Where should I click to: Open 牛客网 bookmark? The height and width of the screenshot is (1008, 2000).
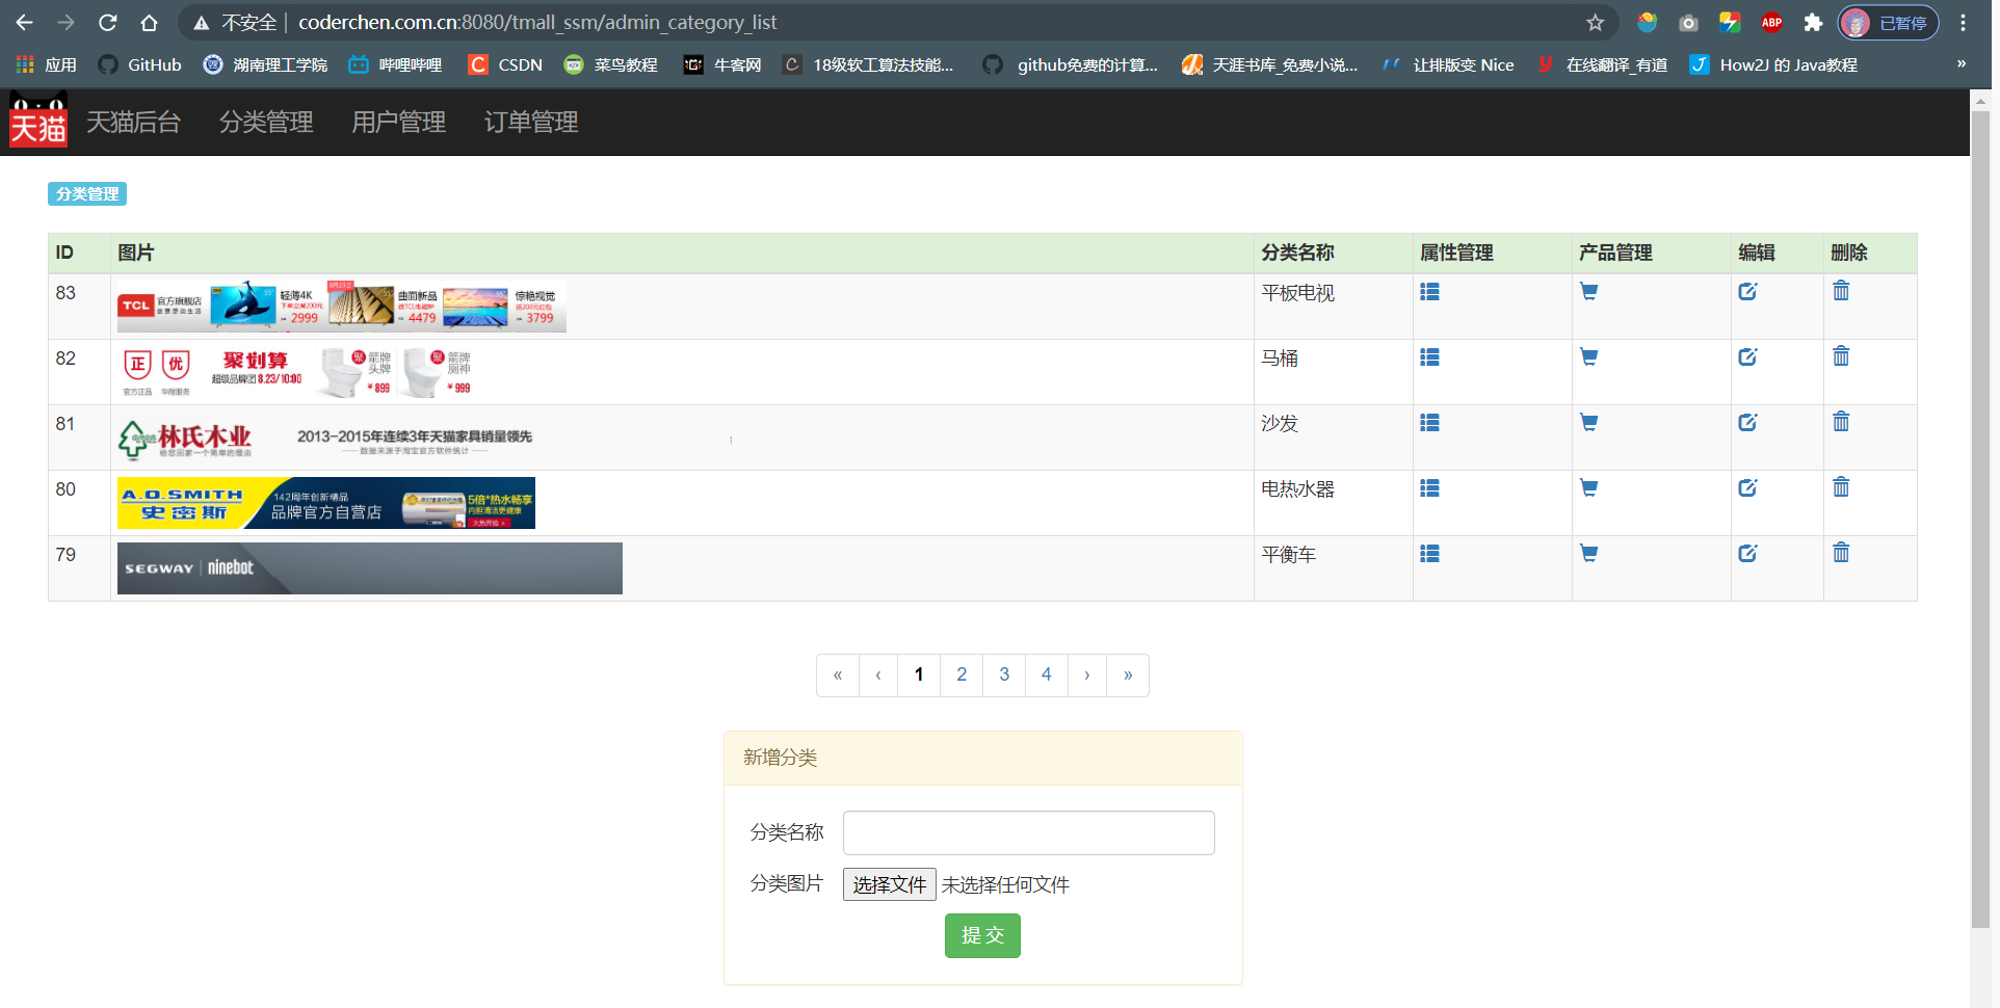[x=722, y=65]
